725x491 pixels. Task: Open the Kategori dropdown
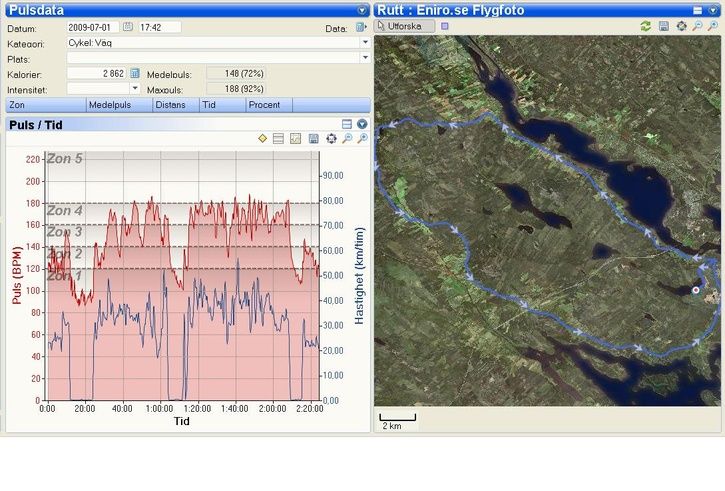point(363,43)
